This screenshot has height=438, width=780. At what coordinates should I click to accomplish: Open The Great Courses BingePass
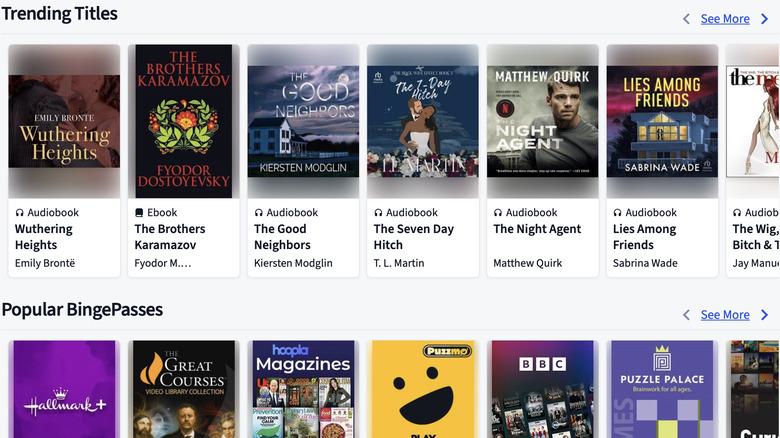point(184,389)
